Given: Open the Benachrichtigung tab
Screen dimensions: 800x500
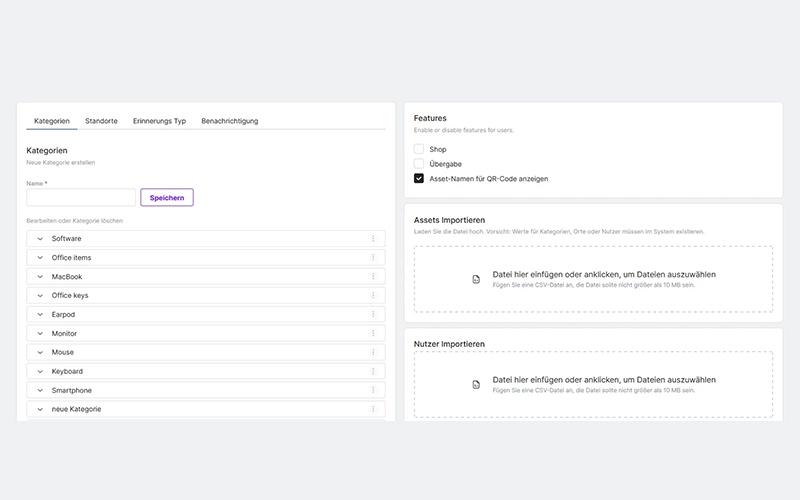Looking at the screenshot, I should 230,121.
